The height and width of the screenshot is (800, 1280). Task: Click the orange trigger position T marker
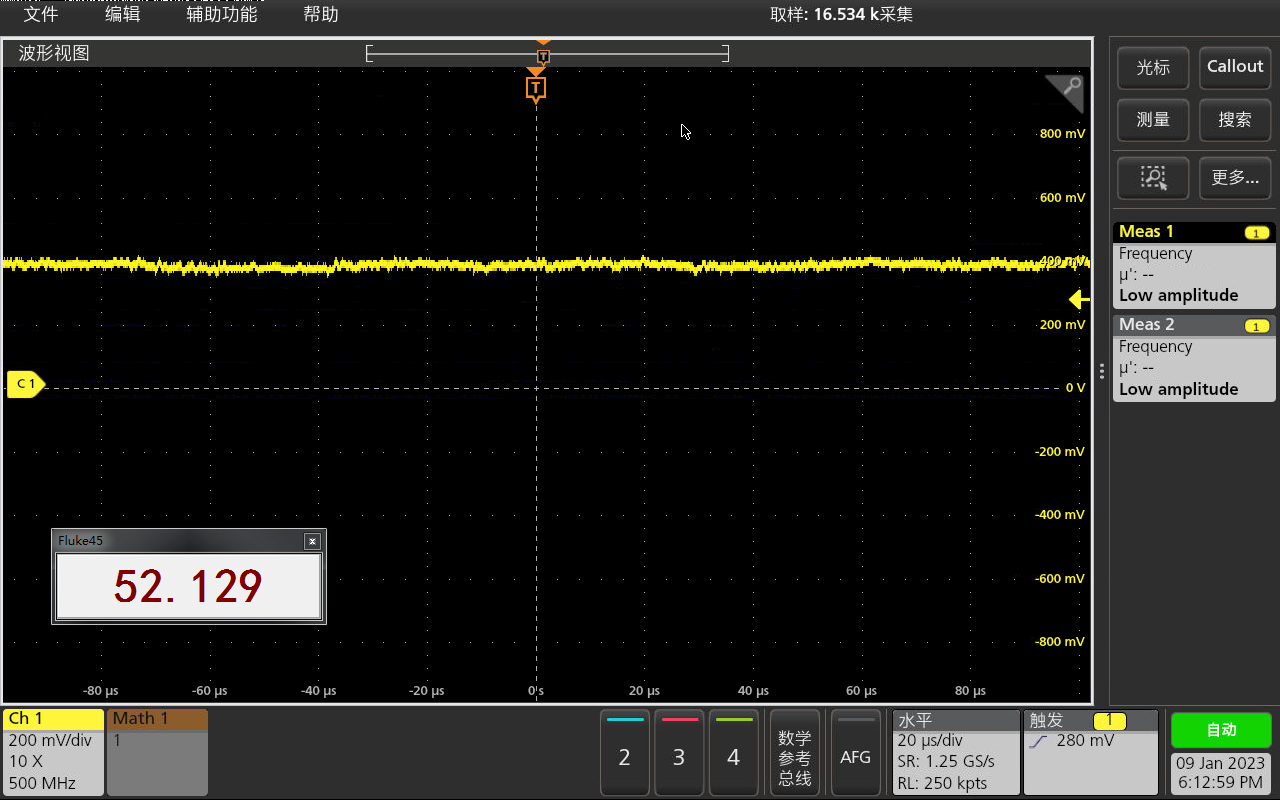536,88
